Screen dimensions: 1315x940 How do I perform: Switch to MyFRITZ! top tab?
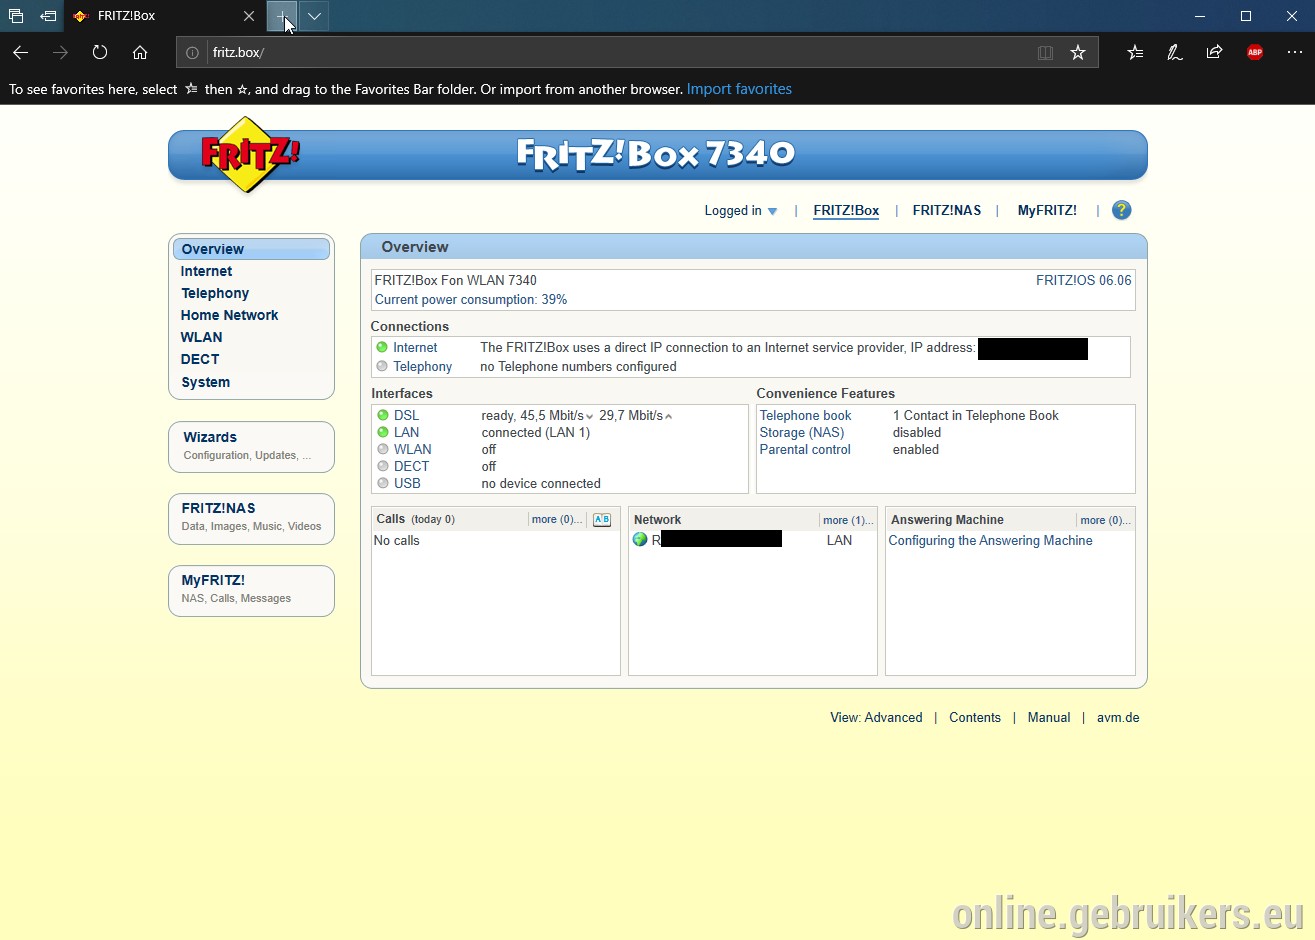[x=1047, y=210]
